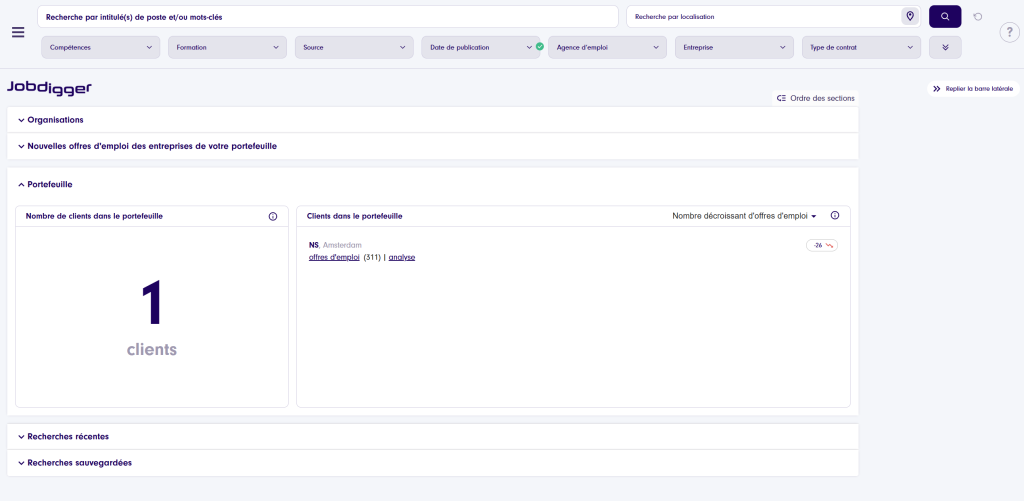Expand the Recherches récentes section

67,437
